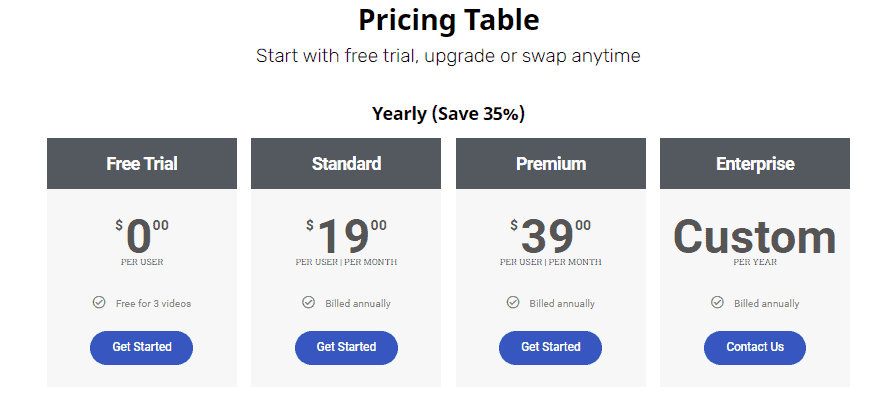The image size is (888, 417).
Task: Select the Free Trial plan header
Action: pyautogui.click(x=142, y=164)
